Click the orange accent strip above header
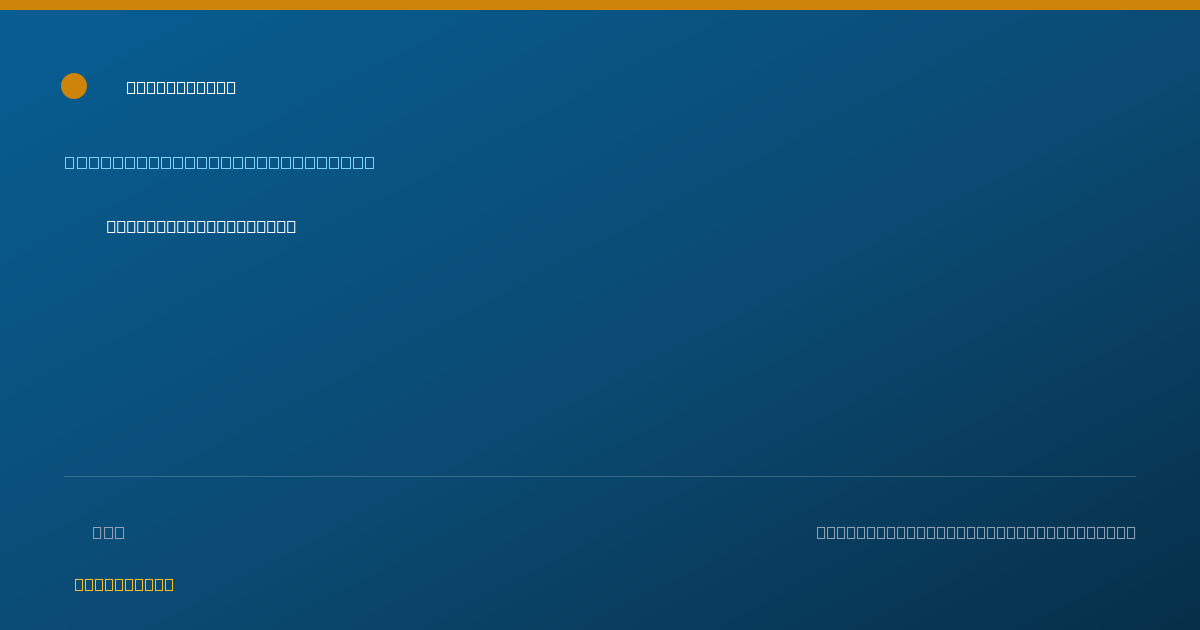Screen dimensions: 1200x630 600,5
